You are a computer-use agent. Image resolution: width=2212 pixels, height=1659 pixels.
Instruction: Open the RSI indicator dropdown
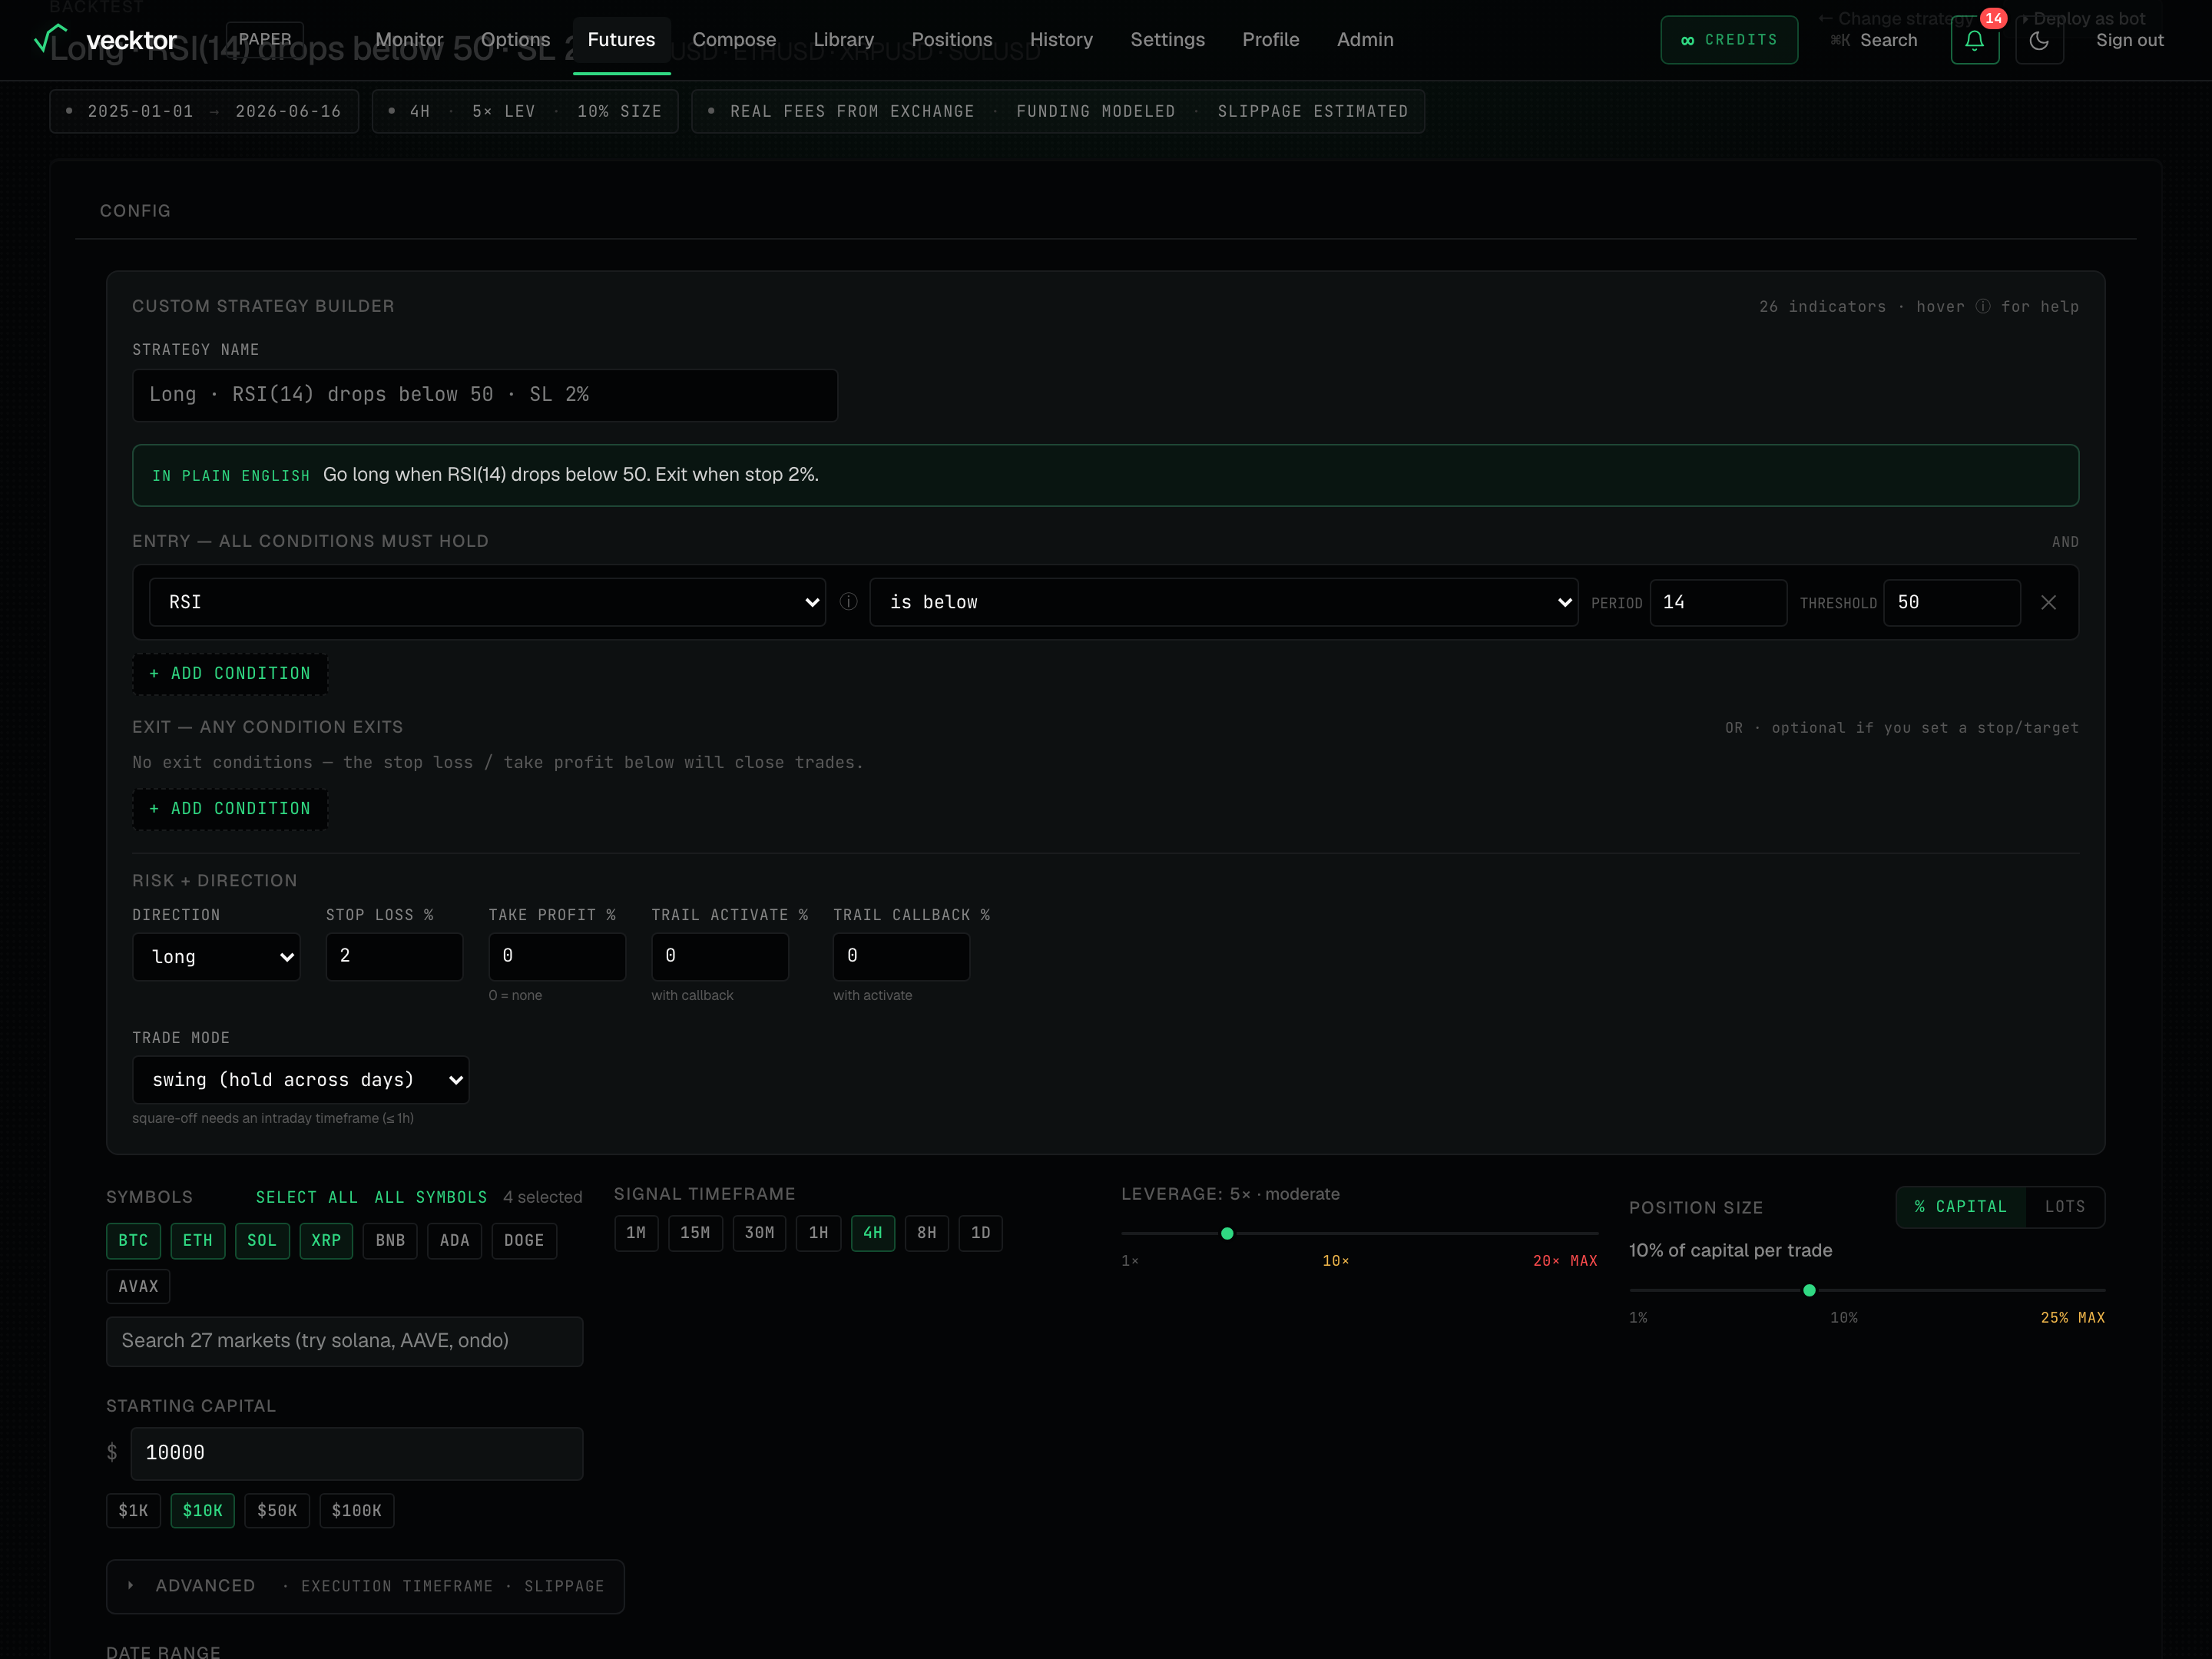pyautogui.click(x=487, y=602)
